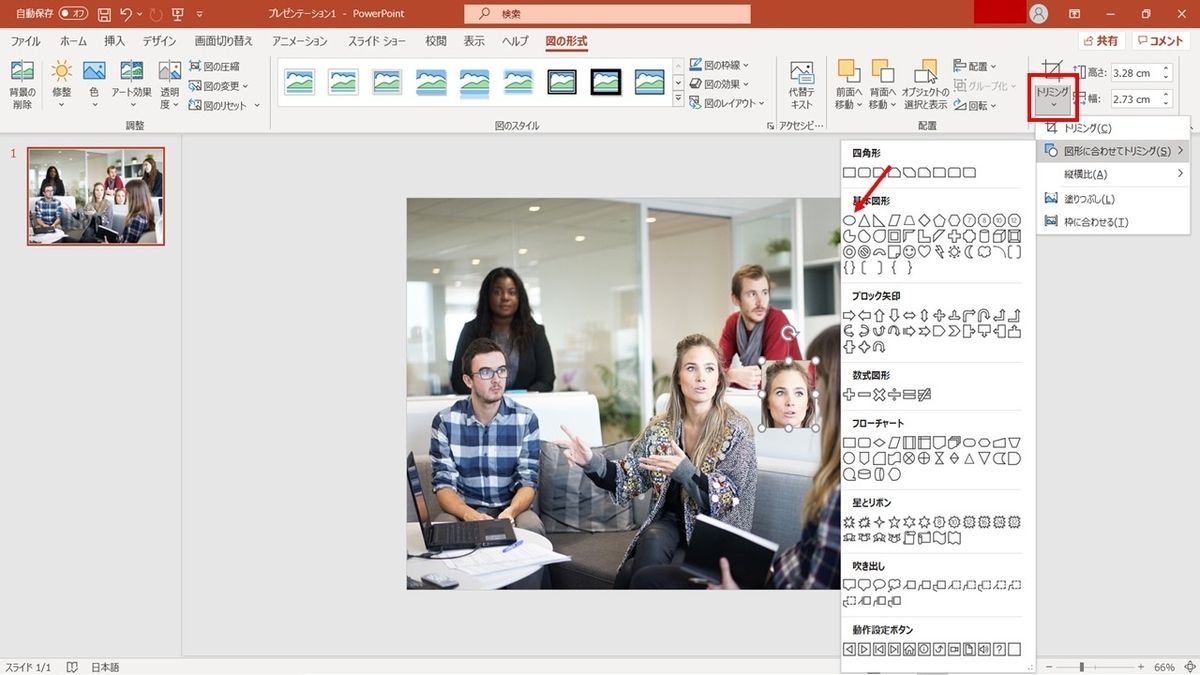Viewport: 1200px width, 675px height.
Task: Click 背面へ移動 send backward button
Action: [882, 85]
